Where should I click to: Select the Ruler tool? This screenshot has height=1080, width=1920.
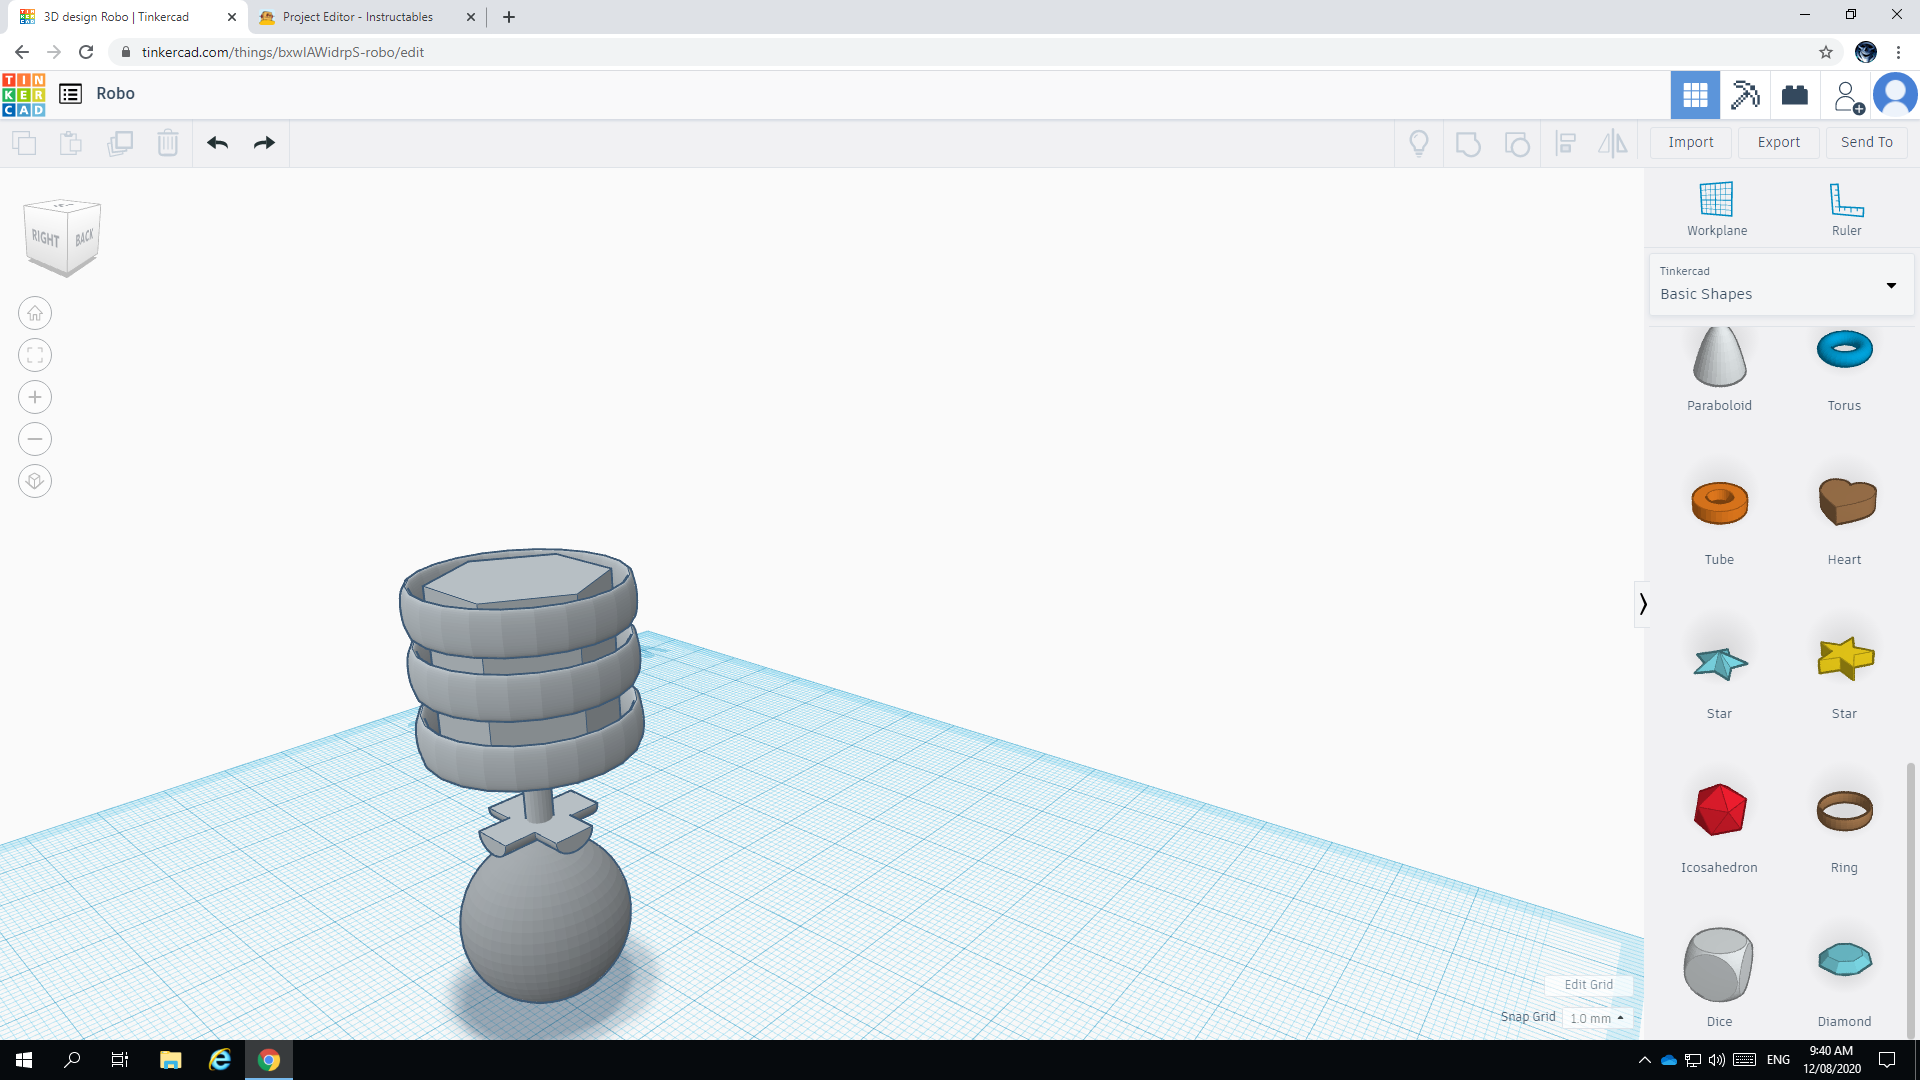tap(1846, 209)
